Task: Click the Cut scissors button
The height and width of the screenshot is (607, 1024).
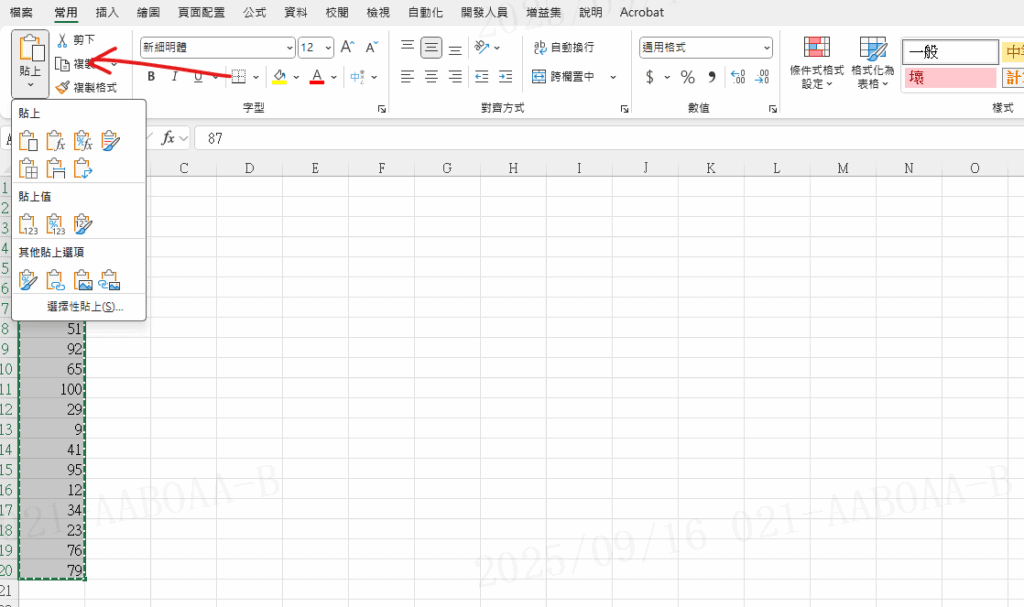Action: [x=77, y=40]
